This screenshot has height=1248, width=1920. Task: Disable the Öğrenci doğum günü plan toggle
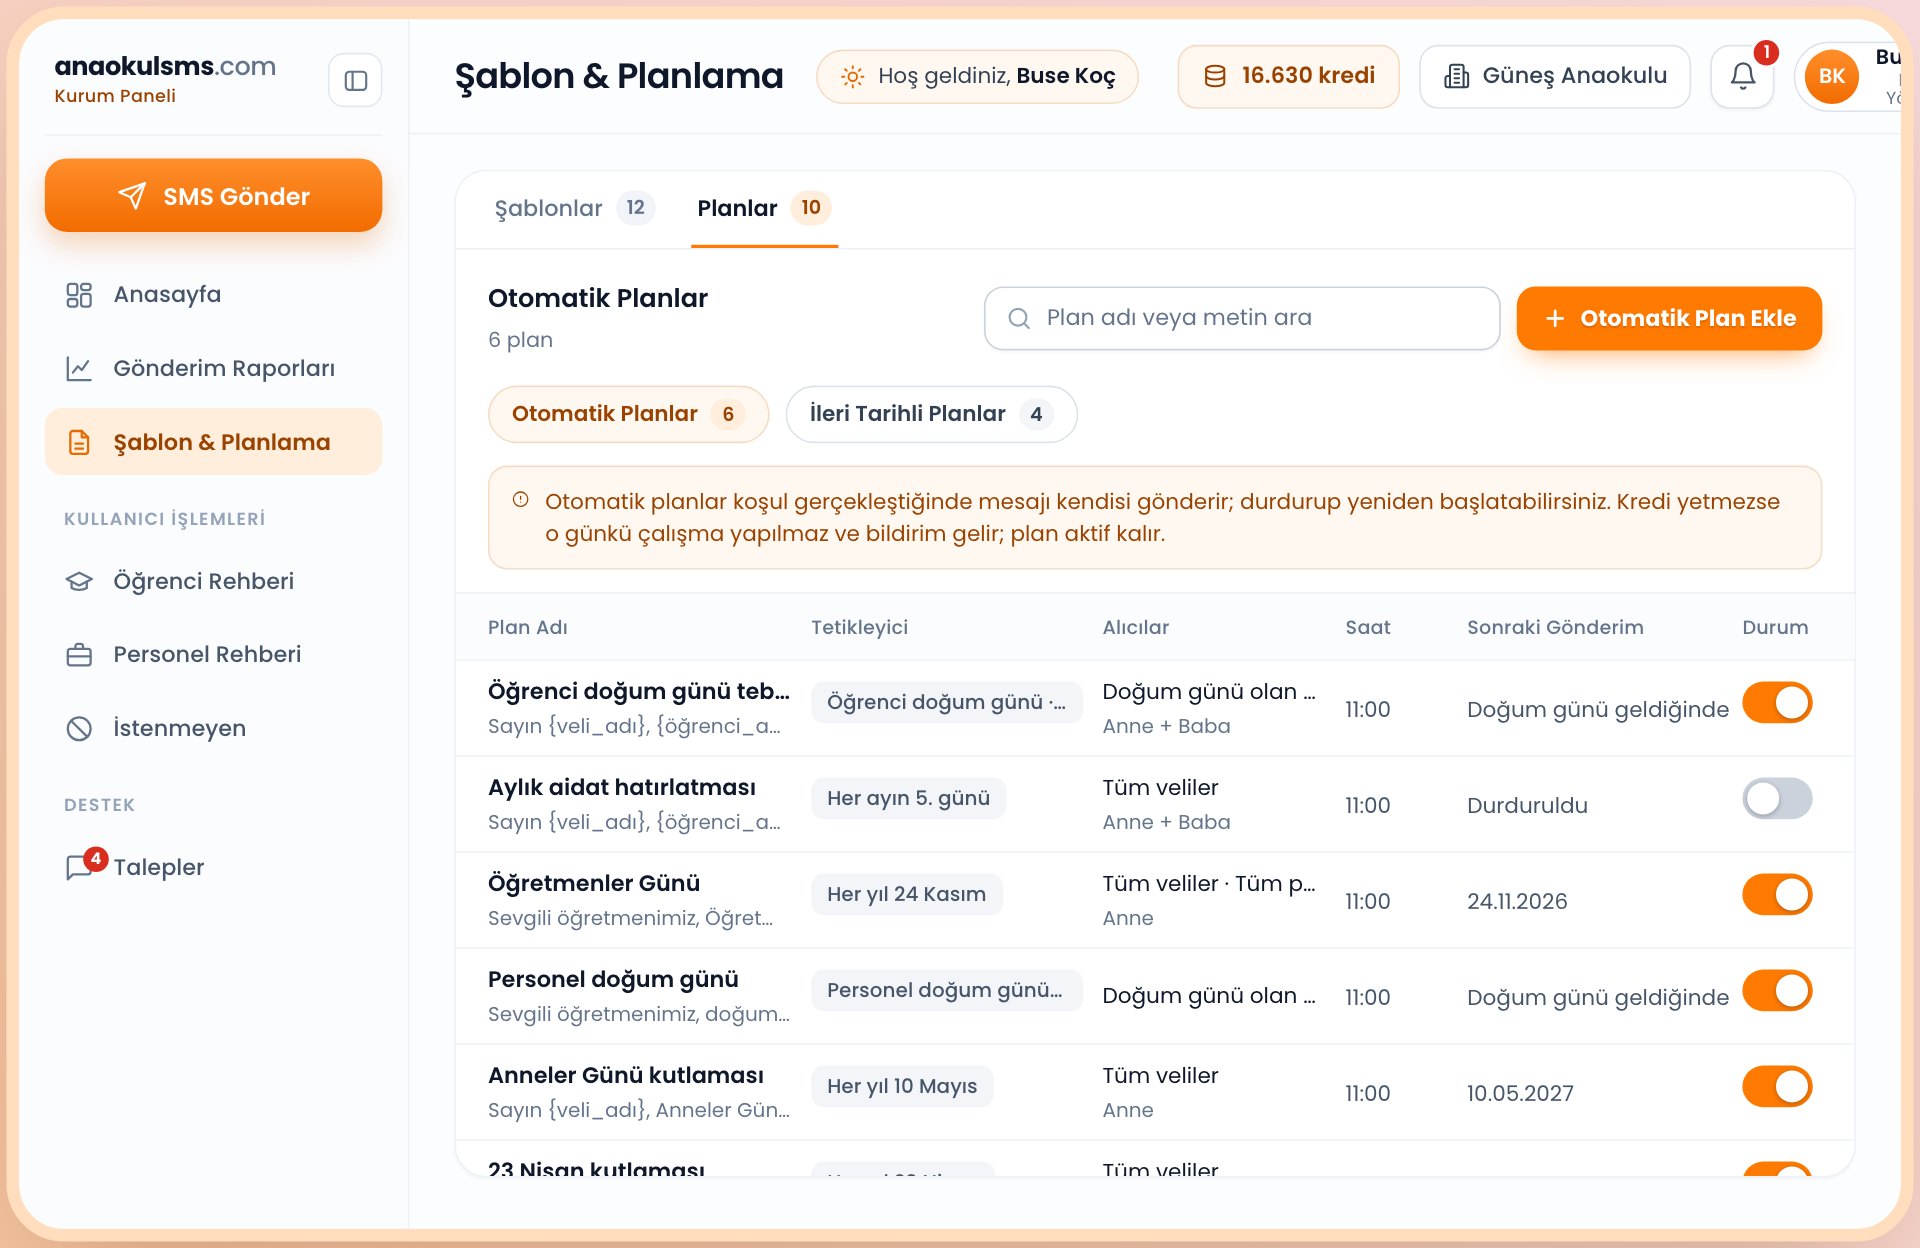pyautogui.click(x=1777, y=702)
